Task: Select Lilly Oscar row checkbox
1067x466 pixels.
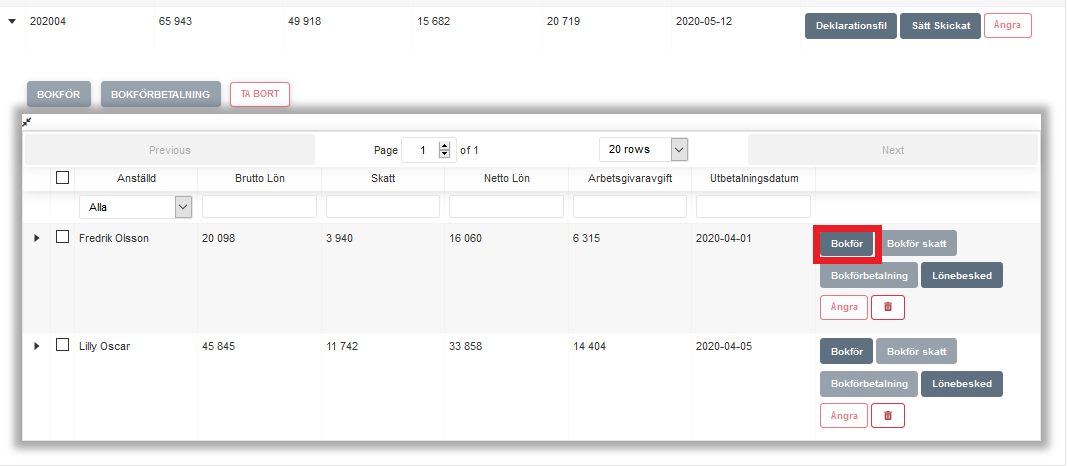Action: click(x=63, y=346)
